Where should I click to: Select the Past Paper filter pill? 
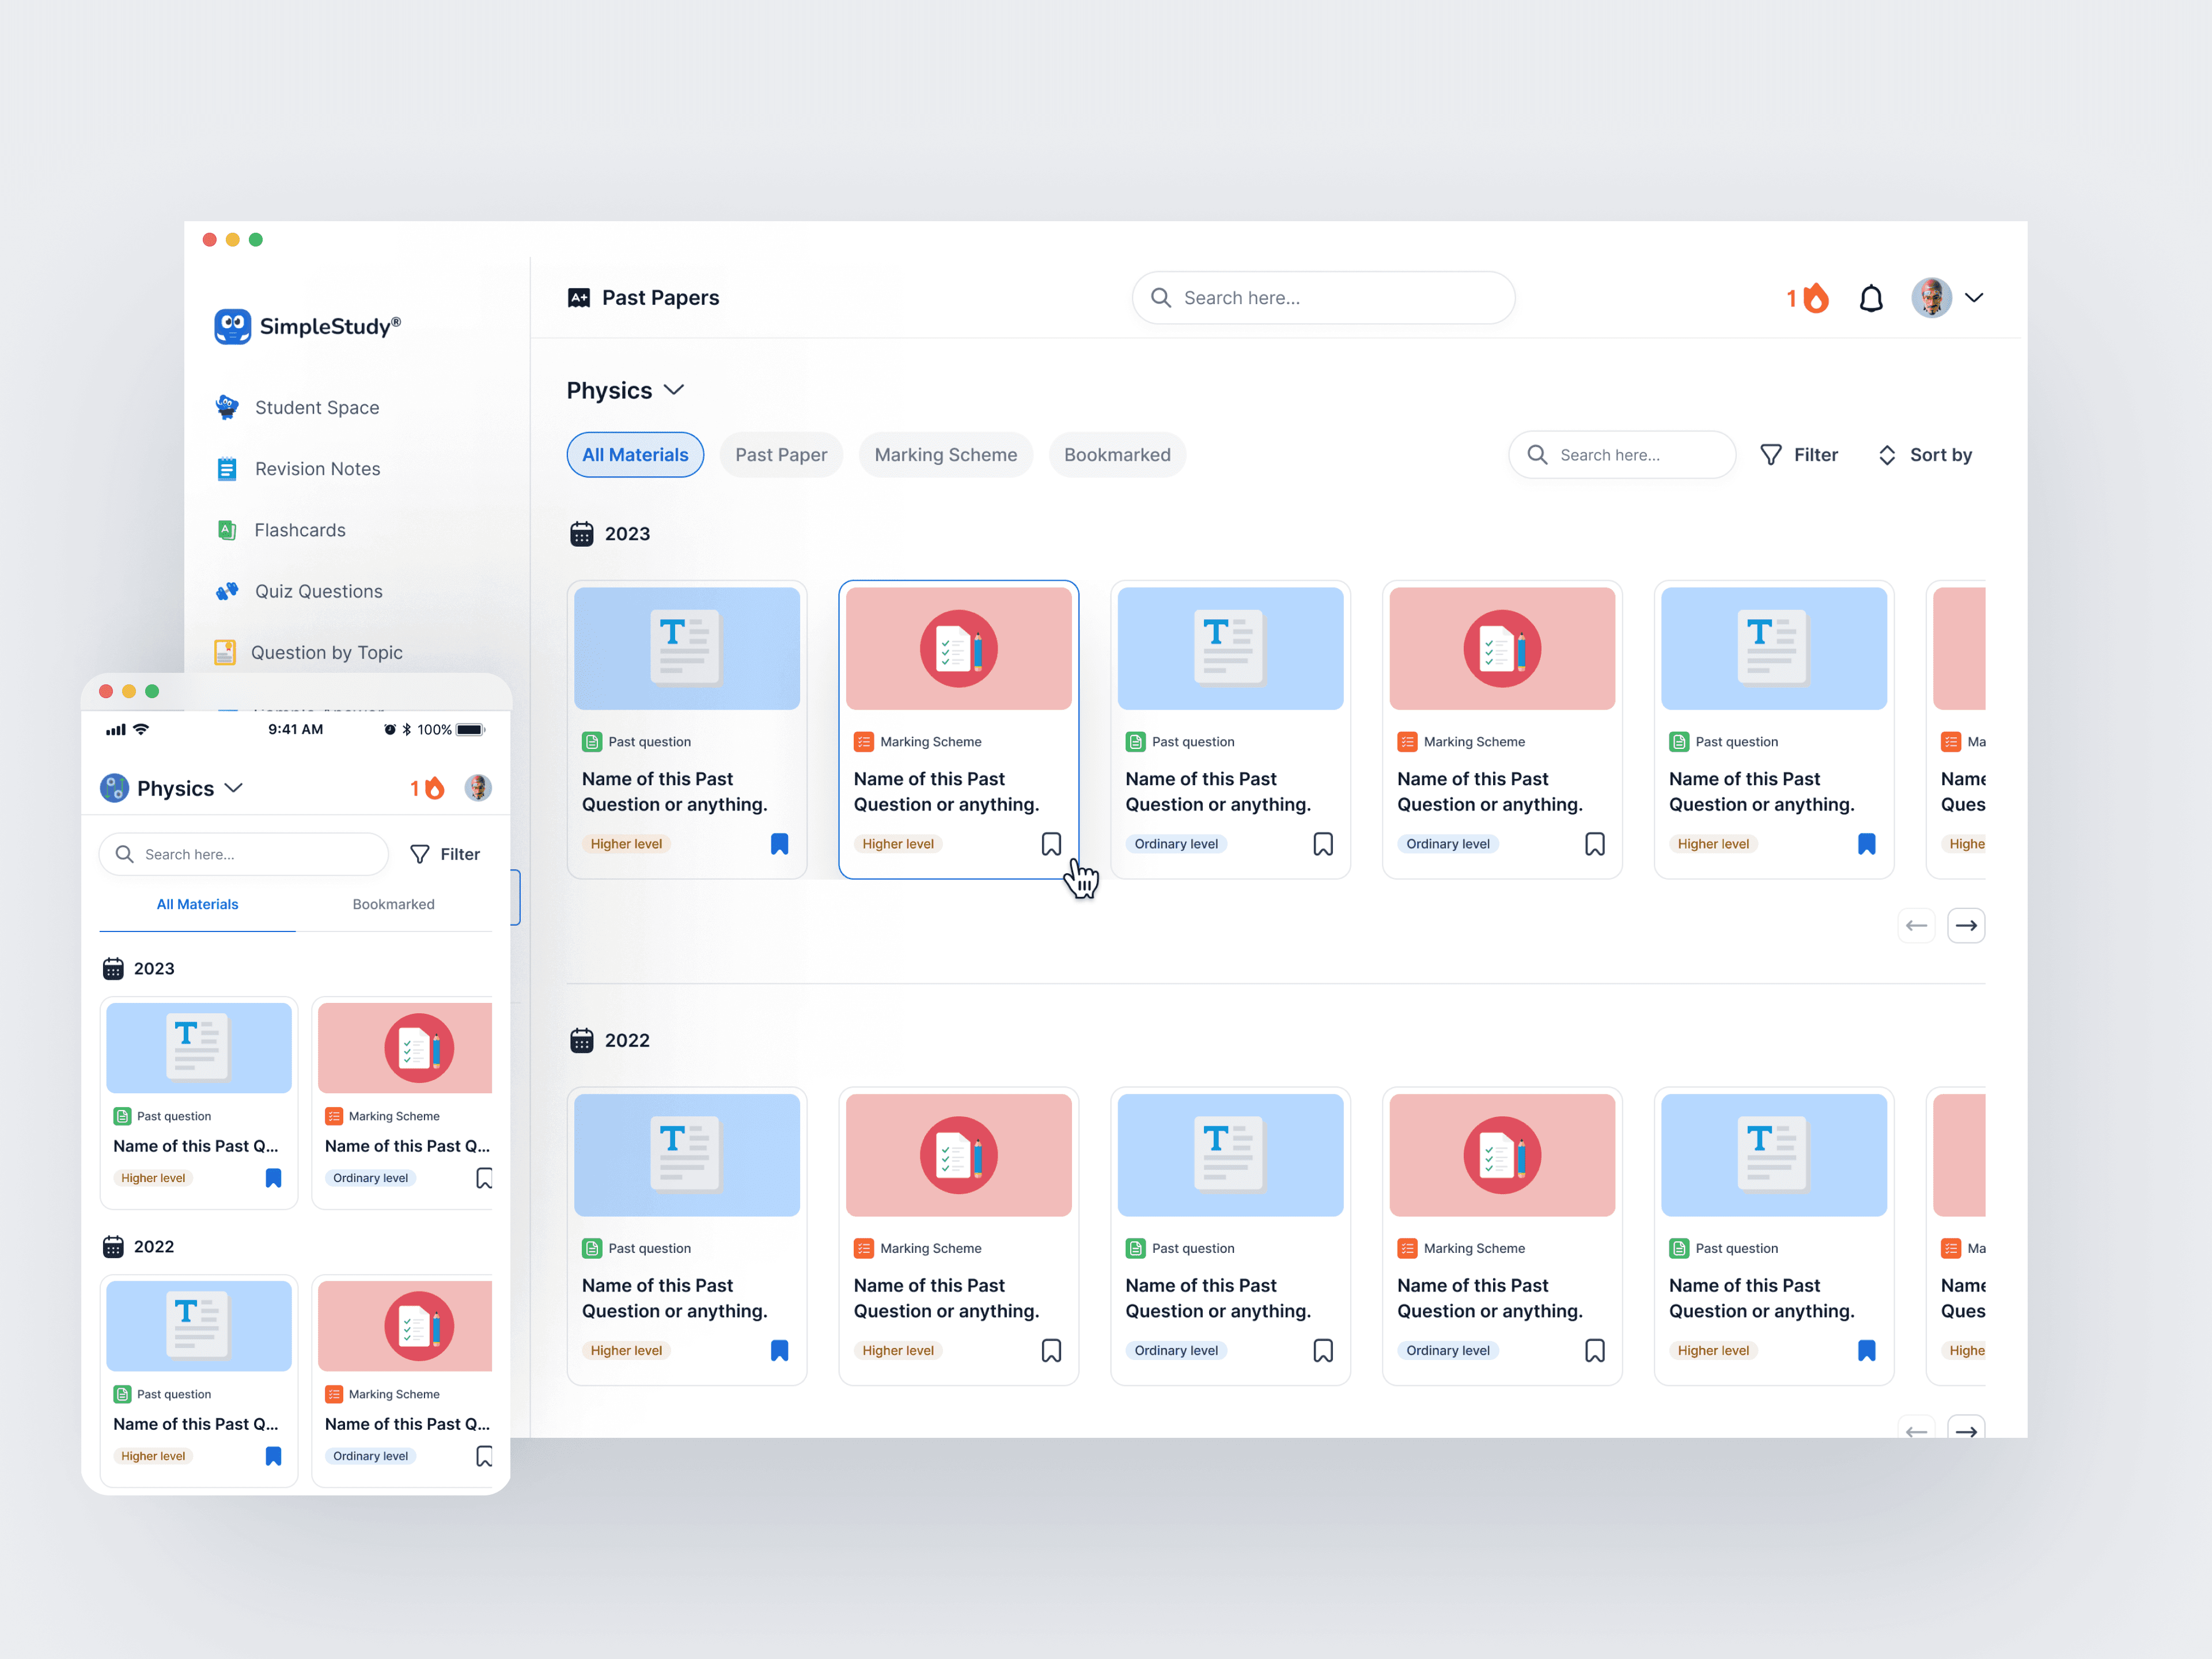tap(780, 455)
